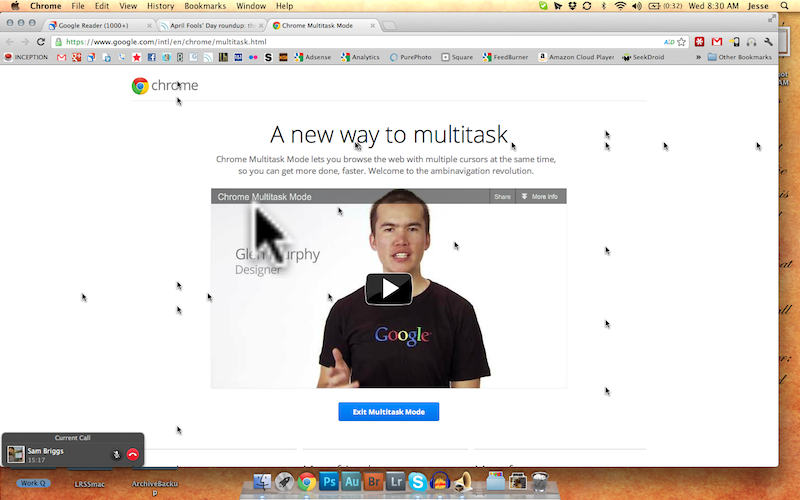The image size is (800, 500).
Task: Open the Amazon Cloud Player bookmark
Action: (577, 57)
